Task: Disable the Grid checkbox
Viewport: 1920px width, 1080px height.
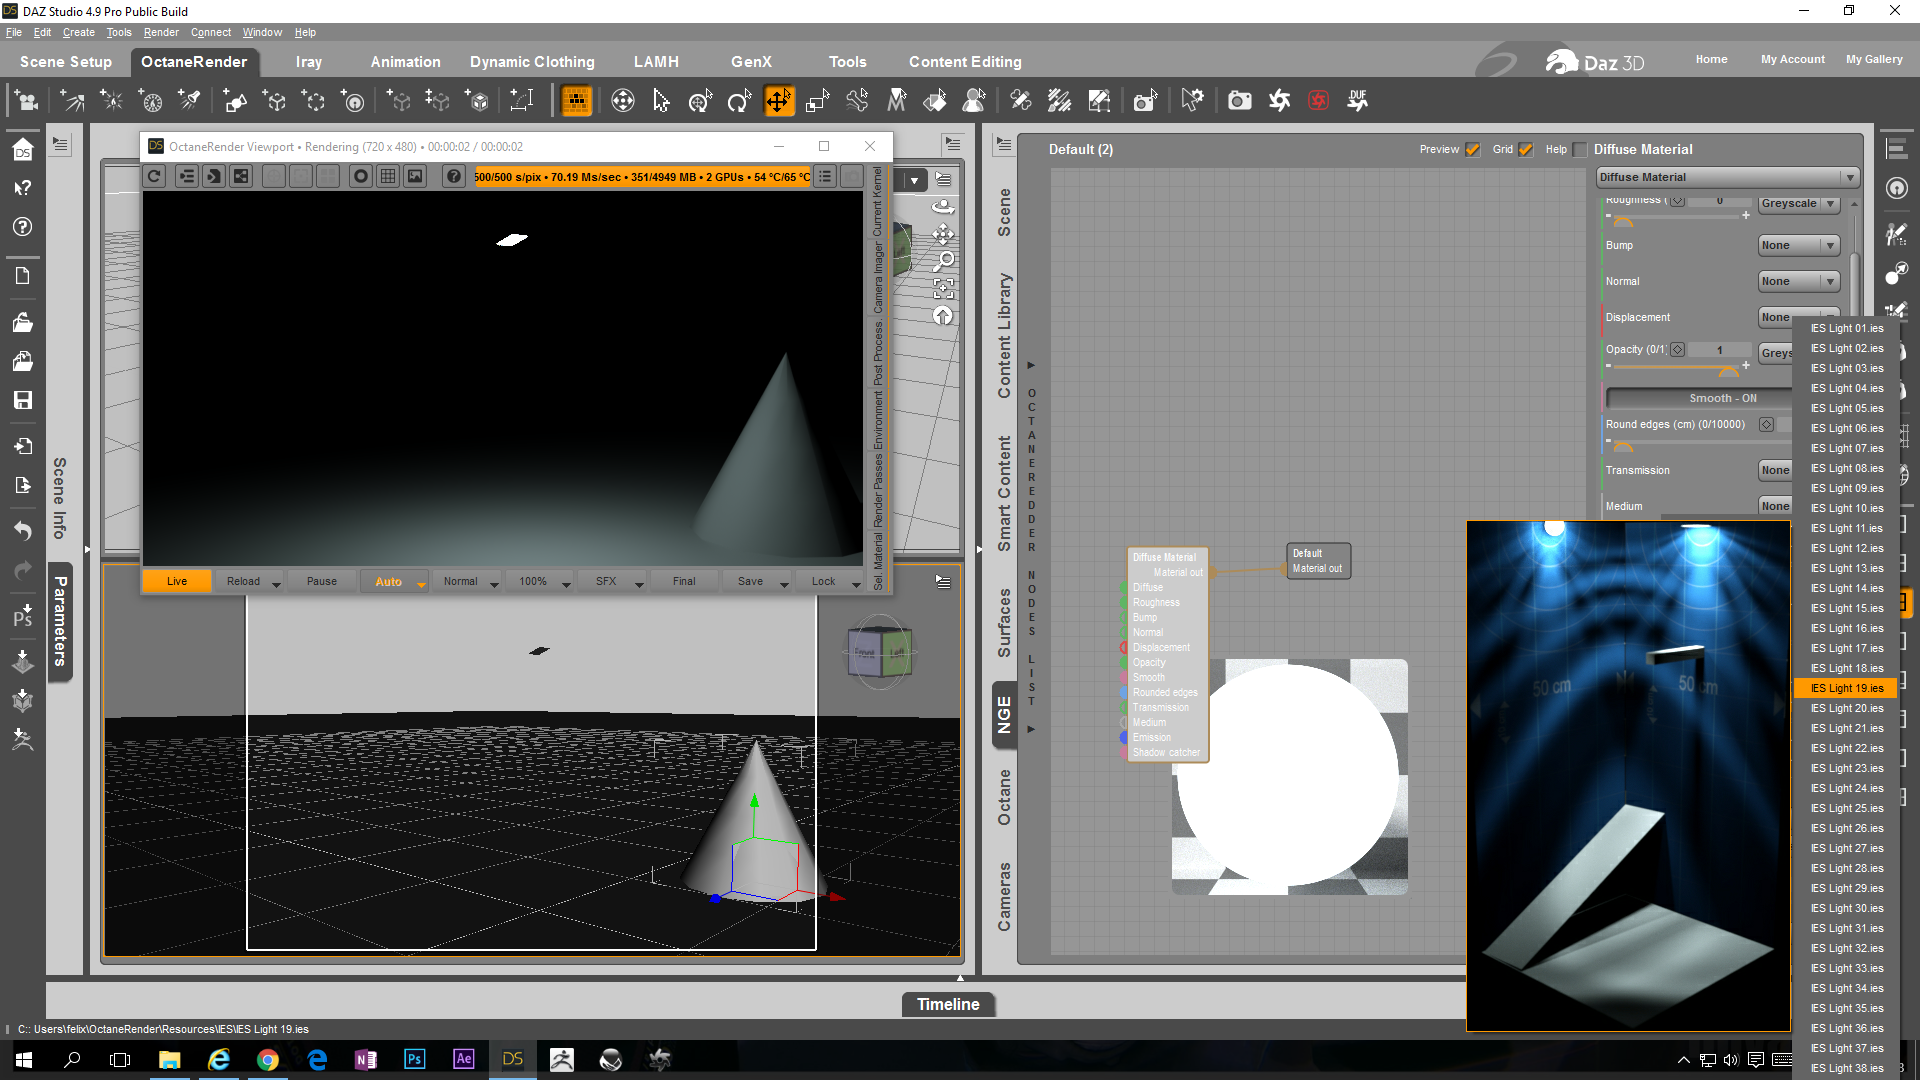Action: tap(1525, 150)
